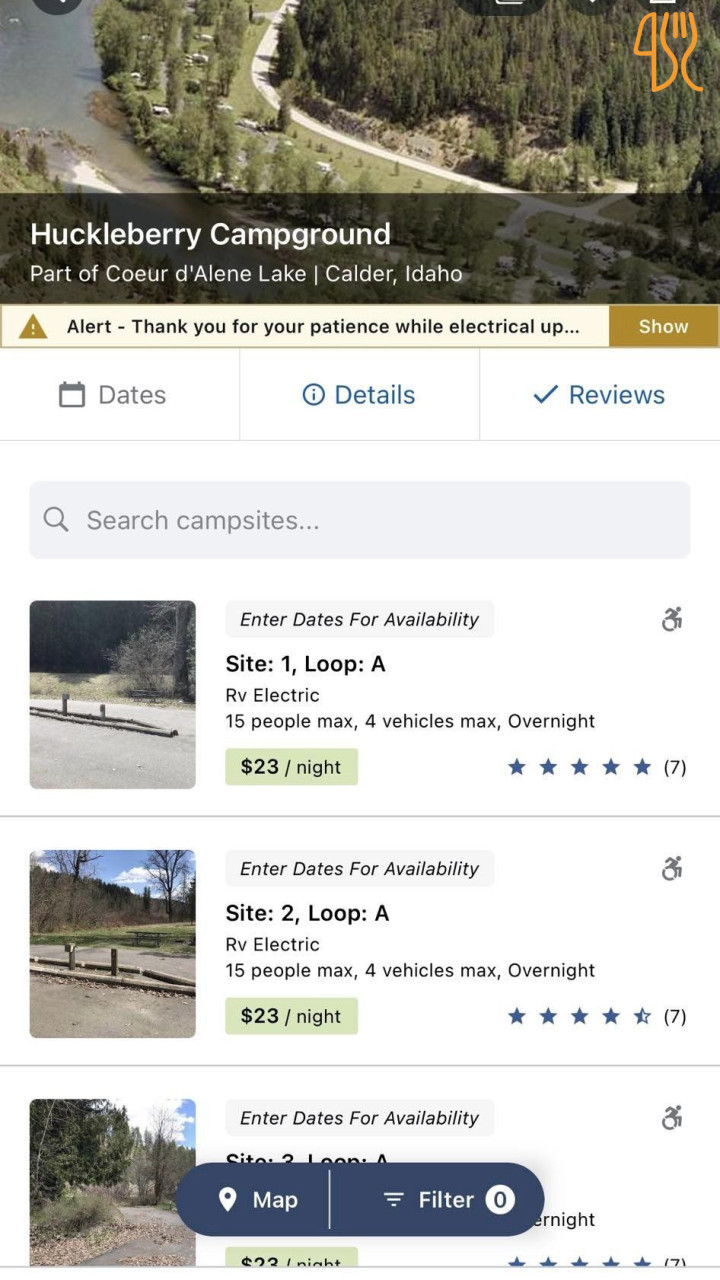Open Site 2 Loop A photo
The image size is (720, 1280).
(112, 943)
